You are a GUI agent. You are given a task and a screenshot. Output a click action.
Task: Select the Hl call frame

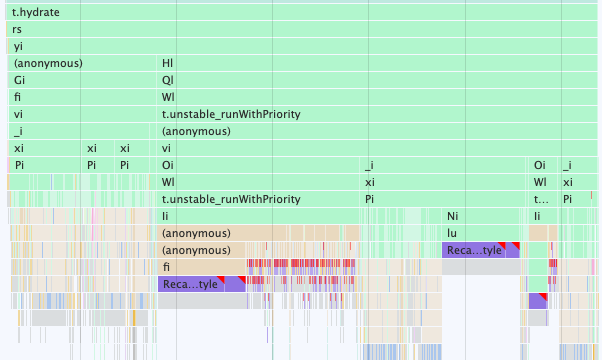377,63
